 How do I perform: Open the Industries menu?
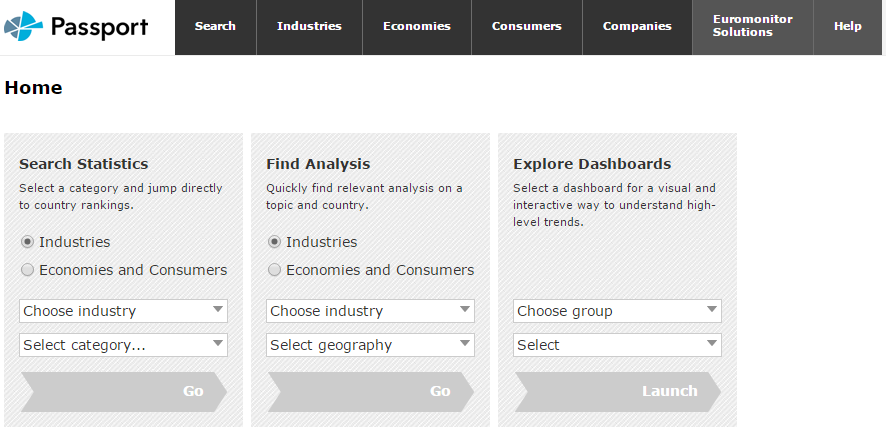309,27
